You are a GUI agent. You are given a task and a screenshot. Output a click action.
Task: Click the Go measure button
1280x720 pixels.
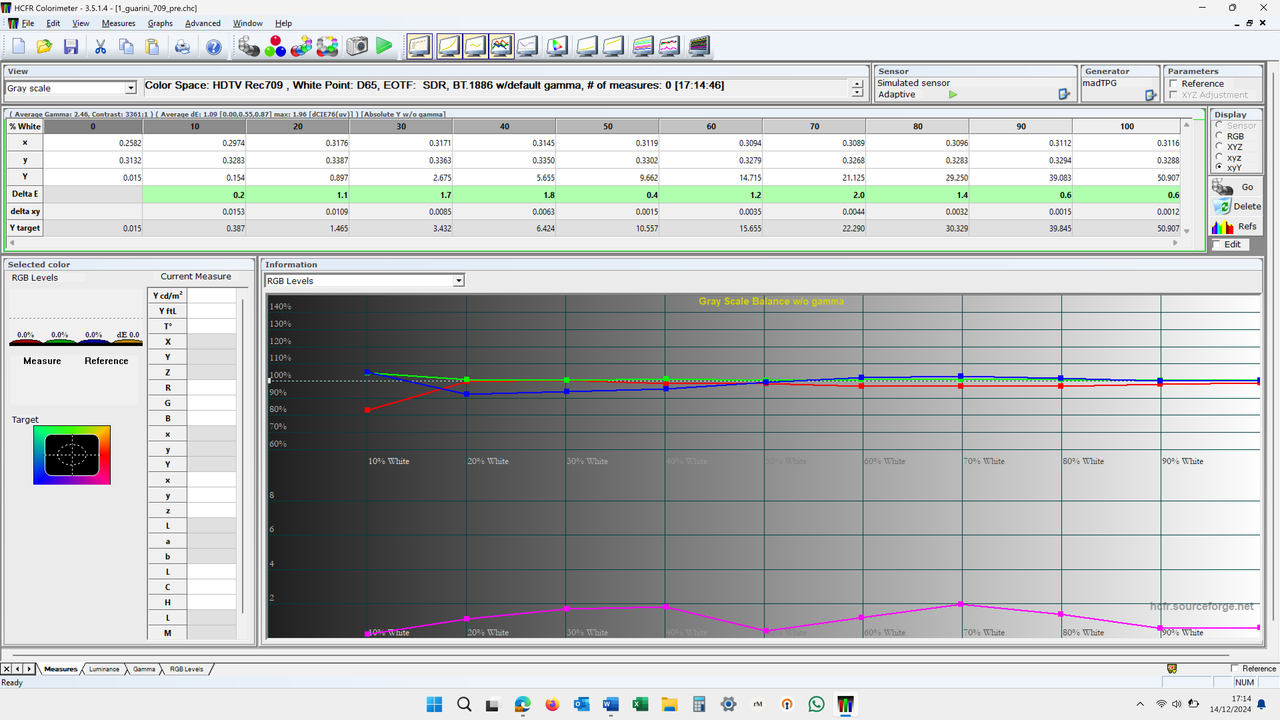(1236, 187)
